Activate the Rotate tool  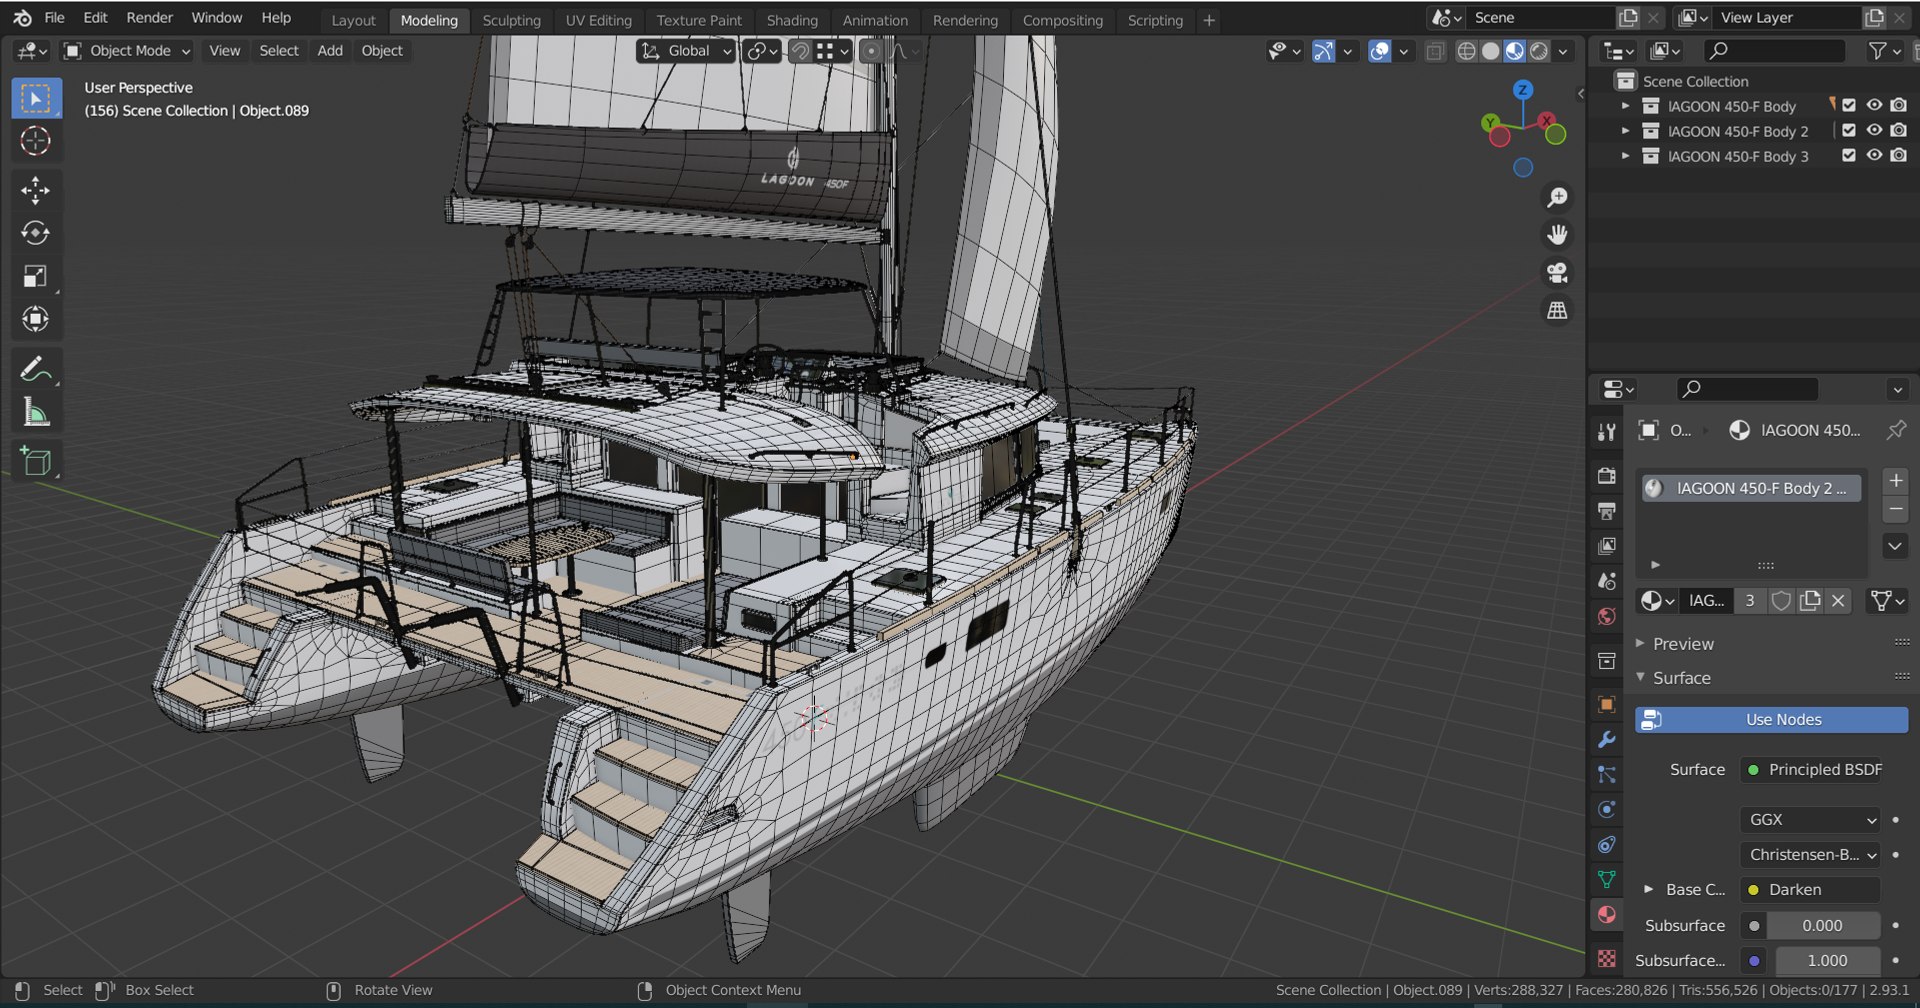pos(36,233)
